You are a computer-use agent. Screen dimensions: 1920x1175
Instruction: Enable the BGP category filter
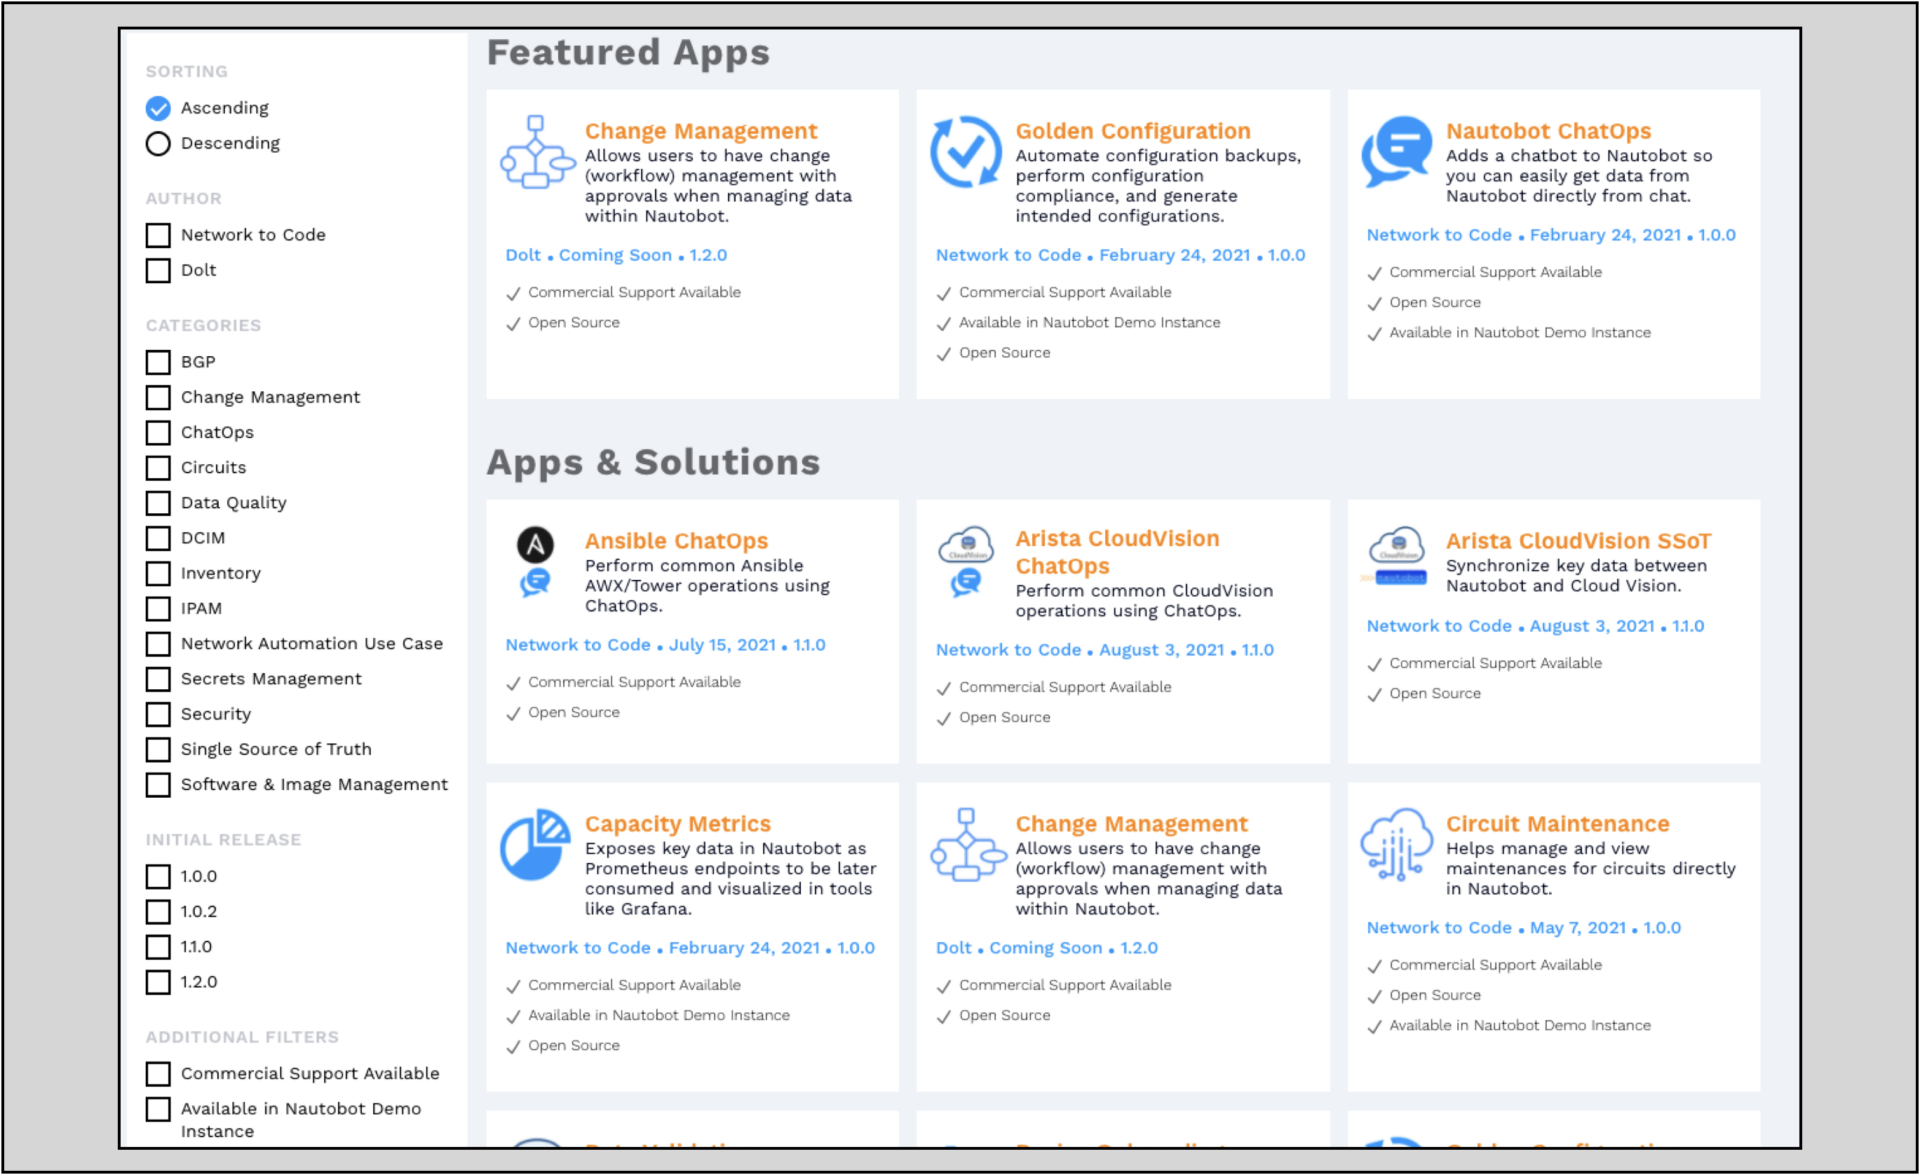158,362
